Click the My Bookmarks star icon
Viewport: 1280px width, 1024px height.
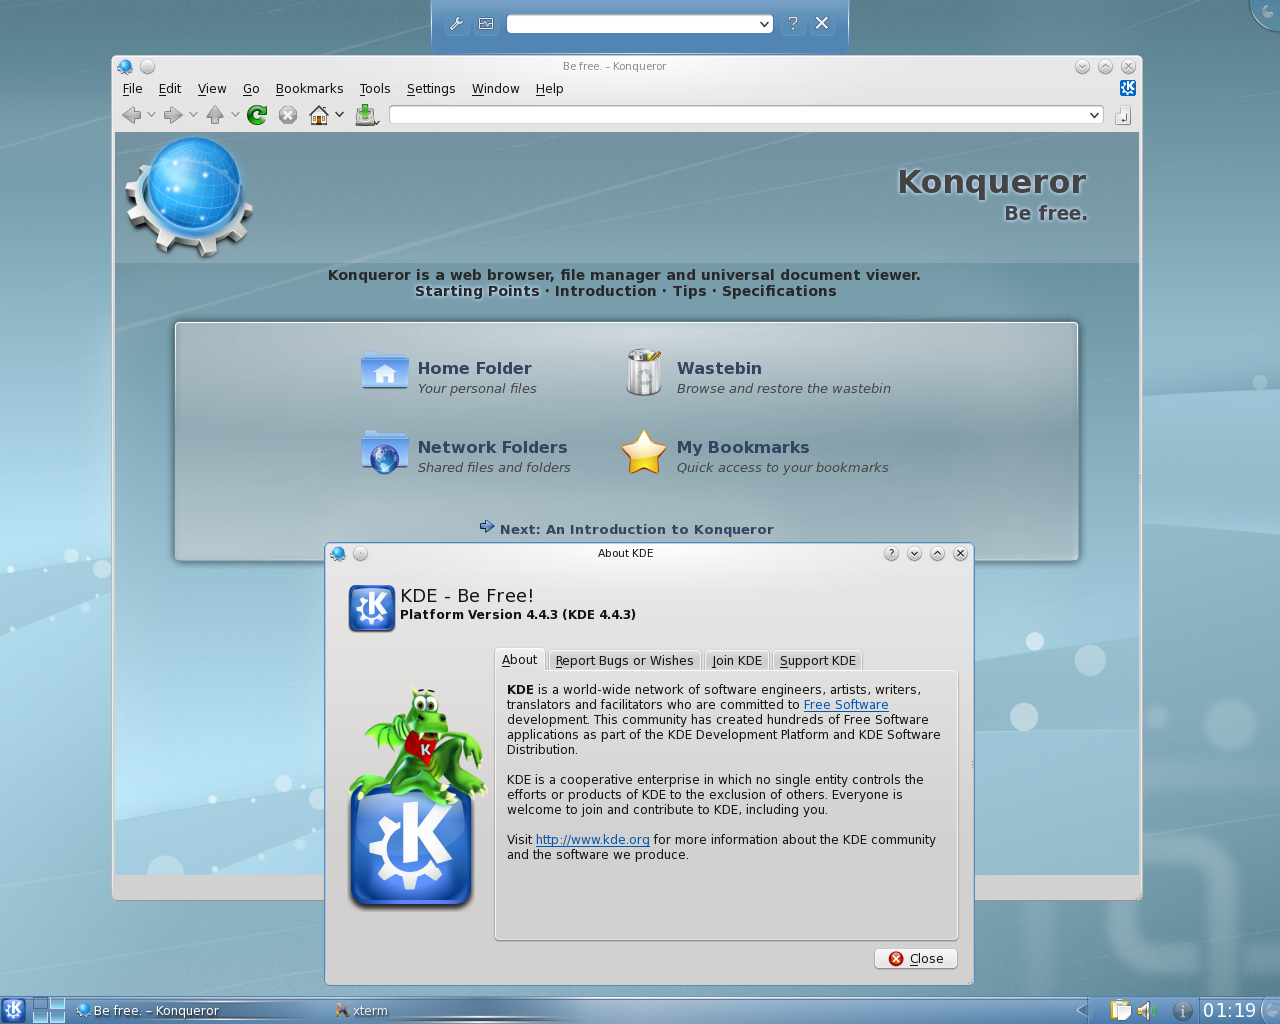point(644,452)
